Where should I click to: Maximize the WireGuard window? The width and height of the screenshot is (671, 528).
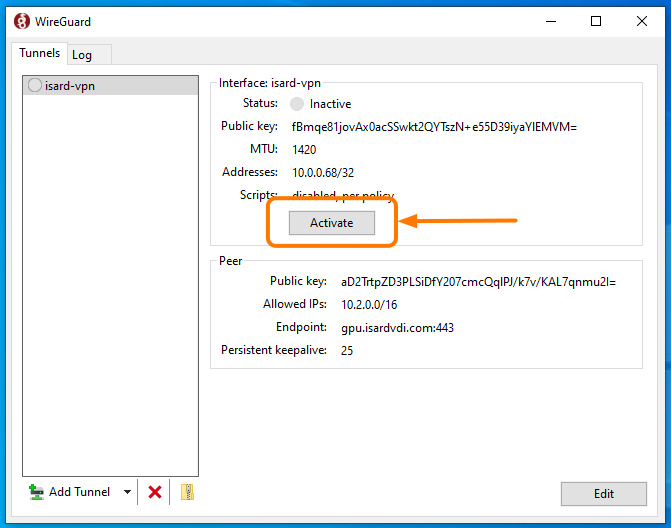596,21
